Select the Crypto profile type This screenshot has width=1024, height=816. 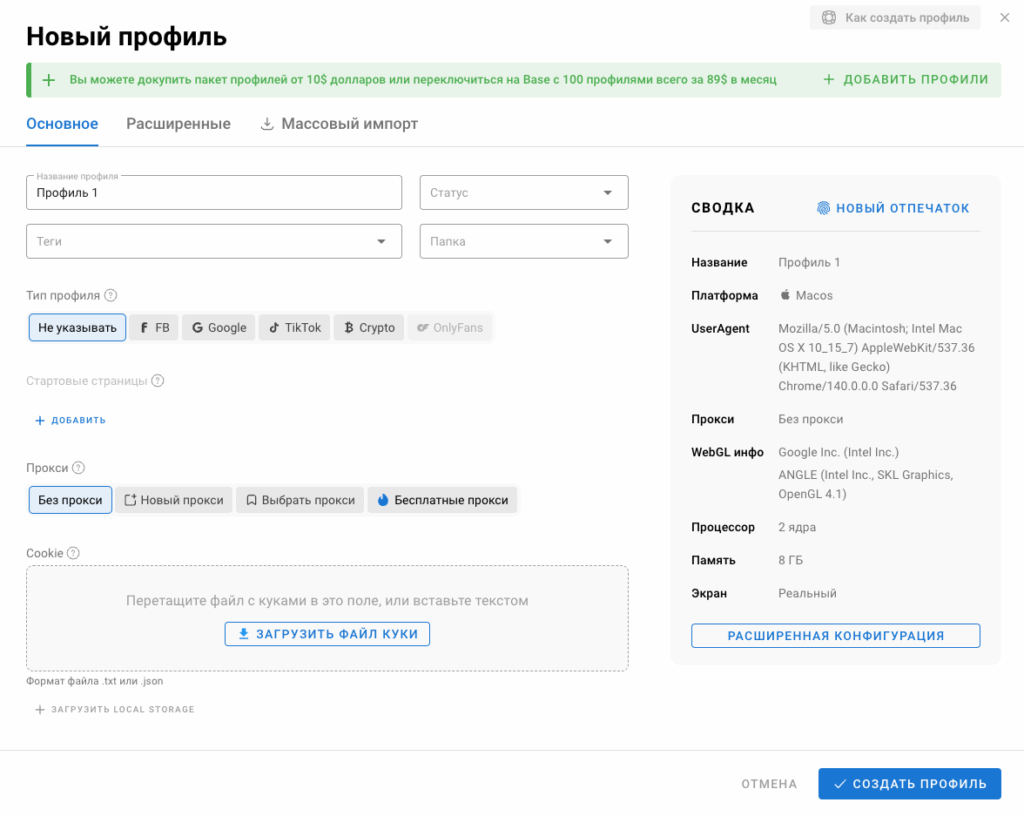(x=369, y=328)
